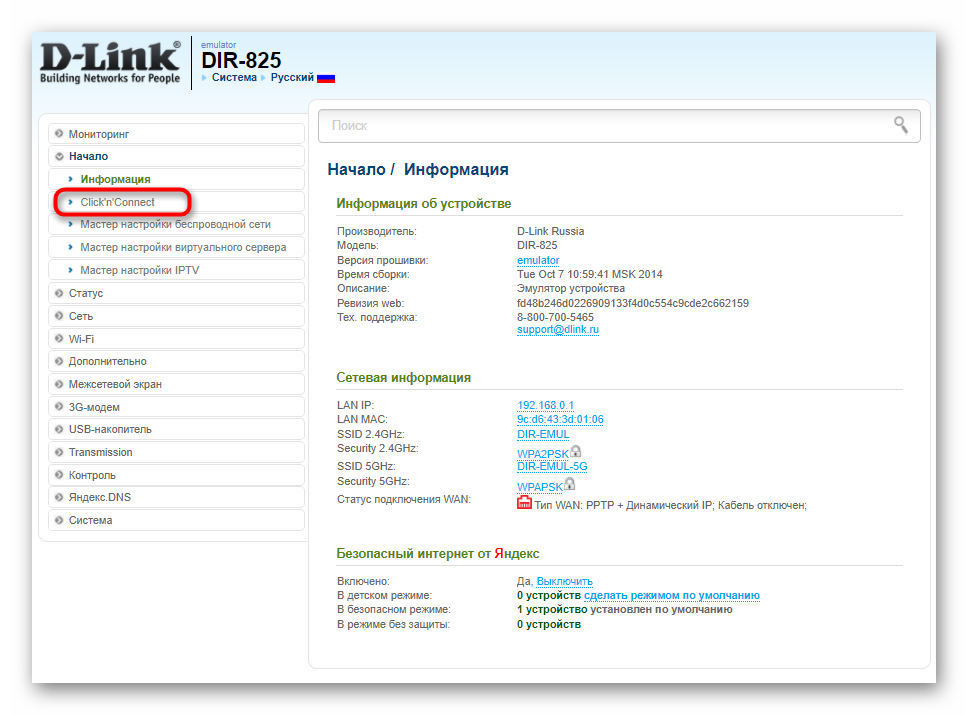Open Click'n'Connect wizard
The image size is (968, 715).
pos(176,202)
